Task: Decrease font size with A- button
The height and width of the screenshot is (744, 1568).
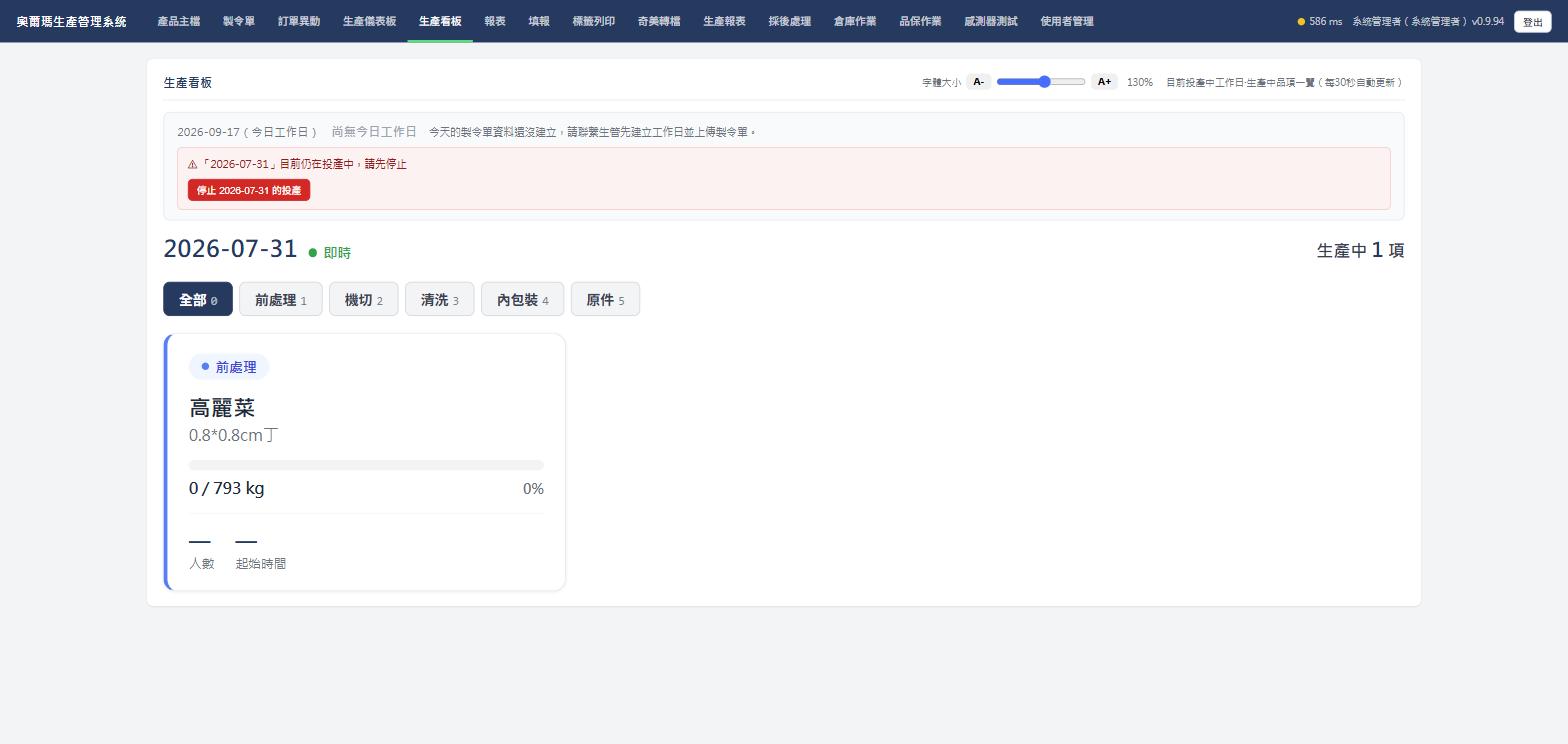Action: tap(978, 82)
